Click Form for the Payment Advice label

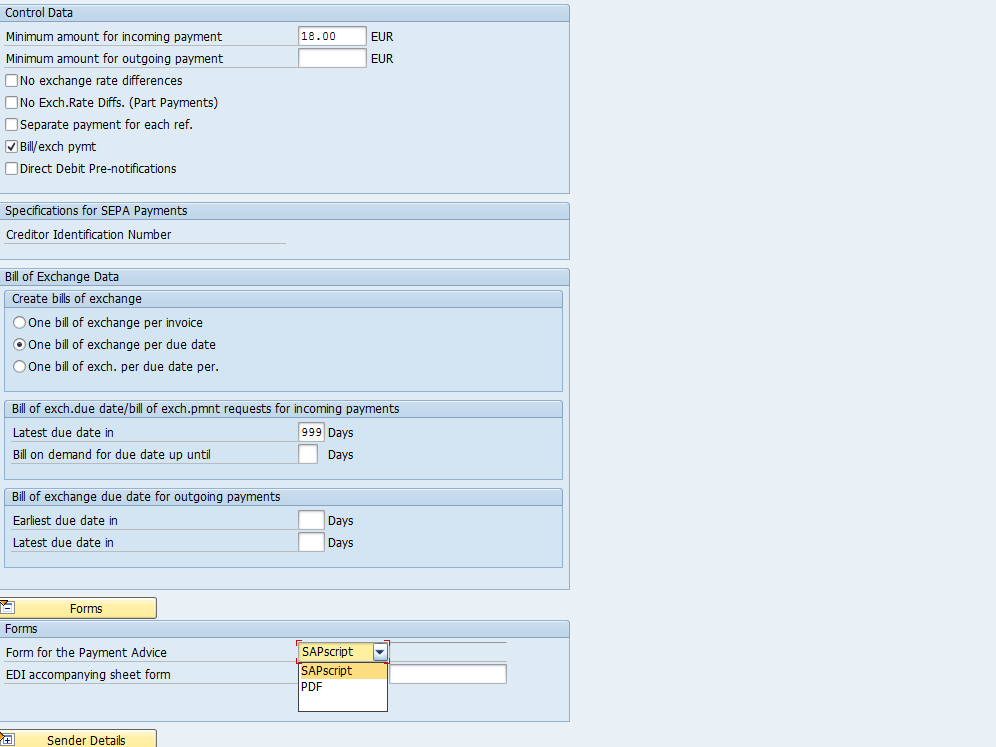pos(86,652)
